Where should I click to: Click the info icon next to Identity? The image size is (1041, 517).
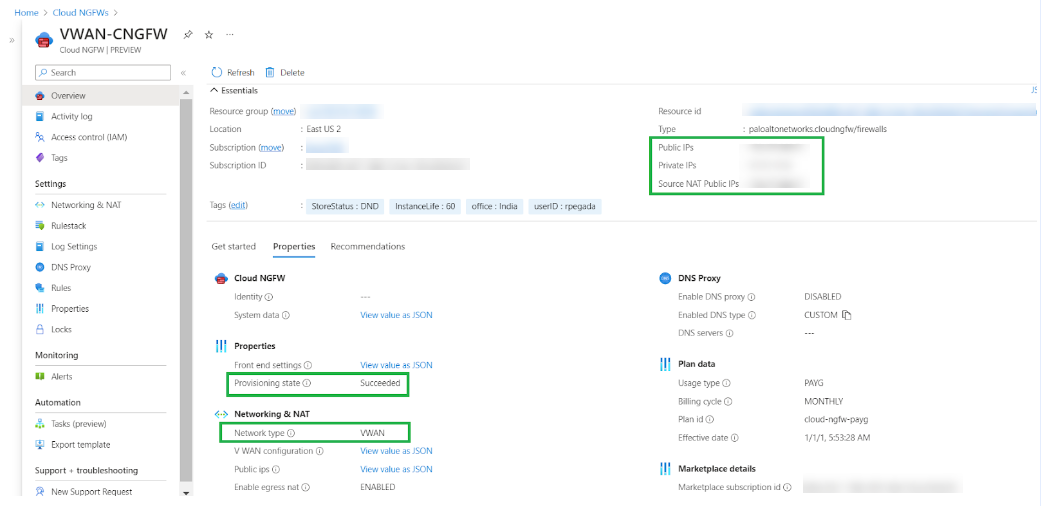[269, 297]
